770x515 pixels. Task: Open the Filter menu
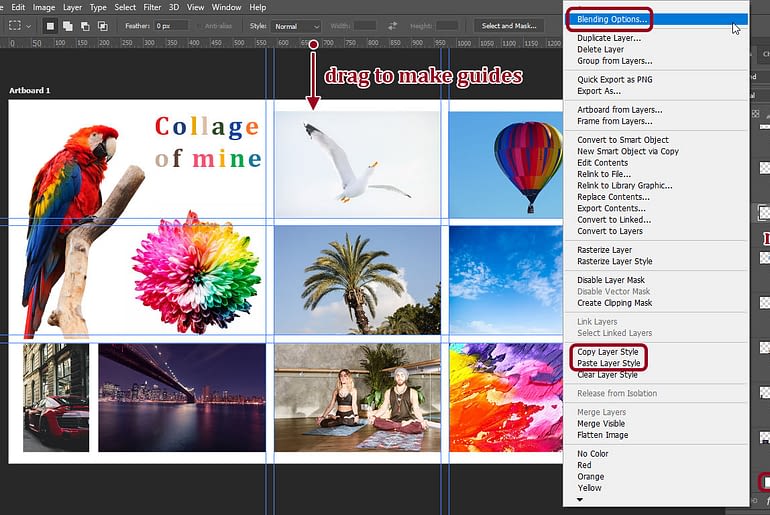tap(152, 7)
